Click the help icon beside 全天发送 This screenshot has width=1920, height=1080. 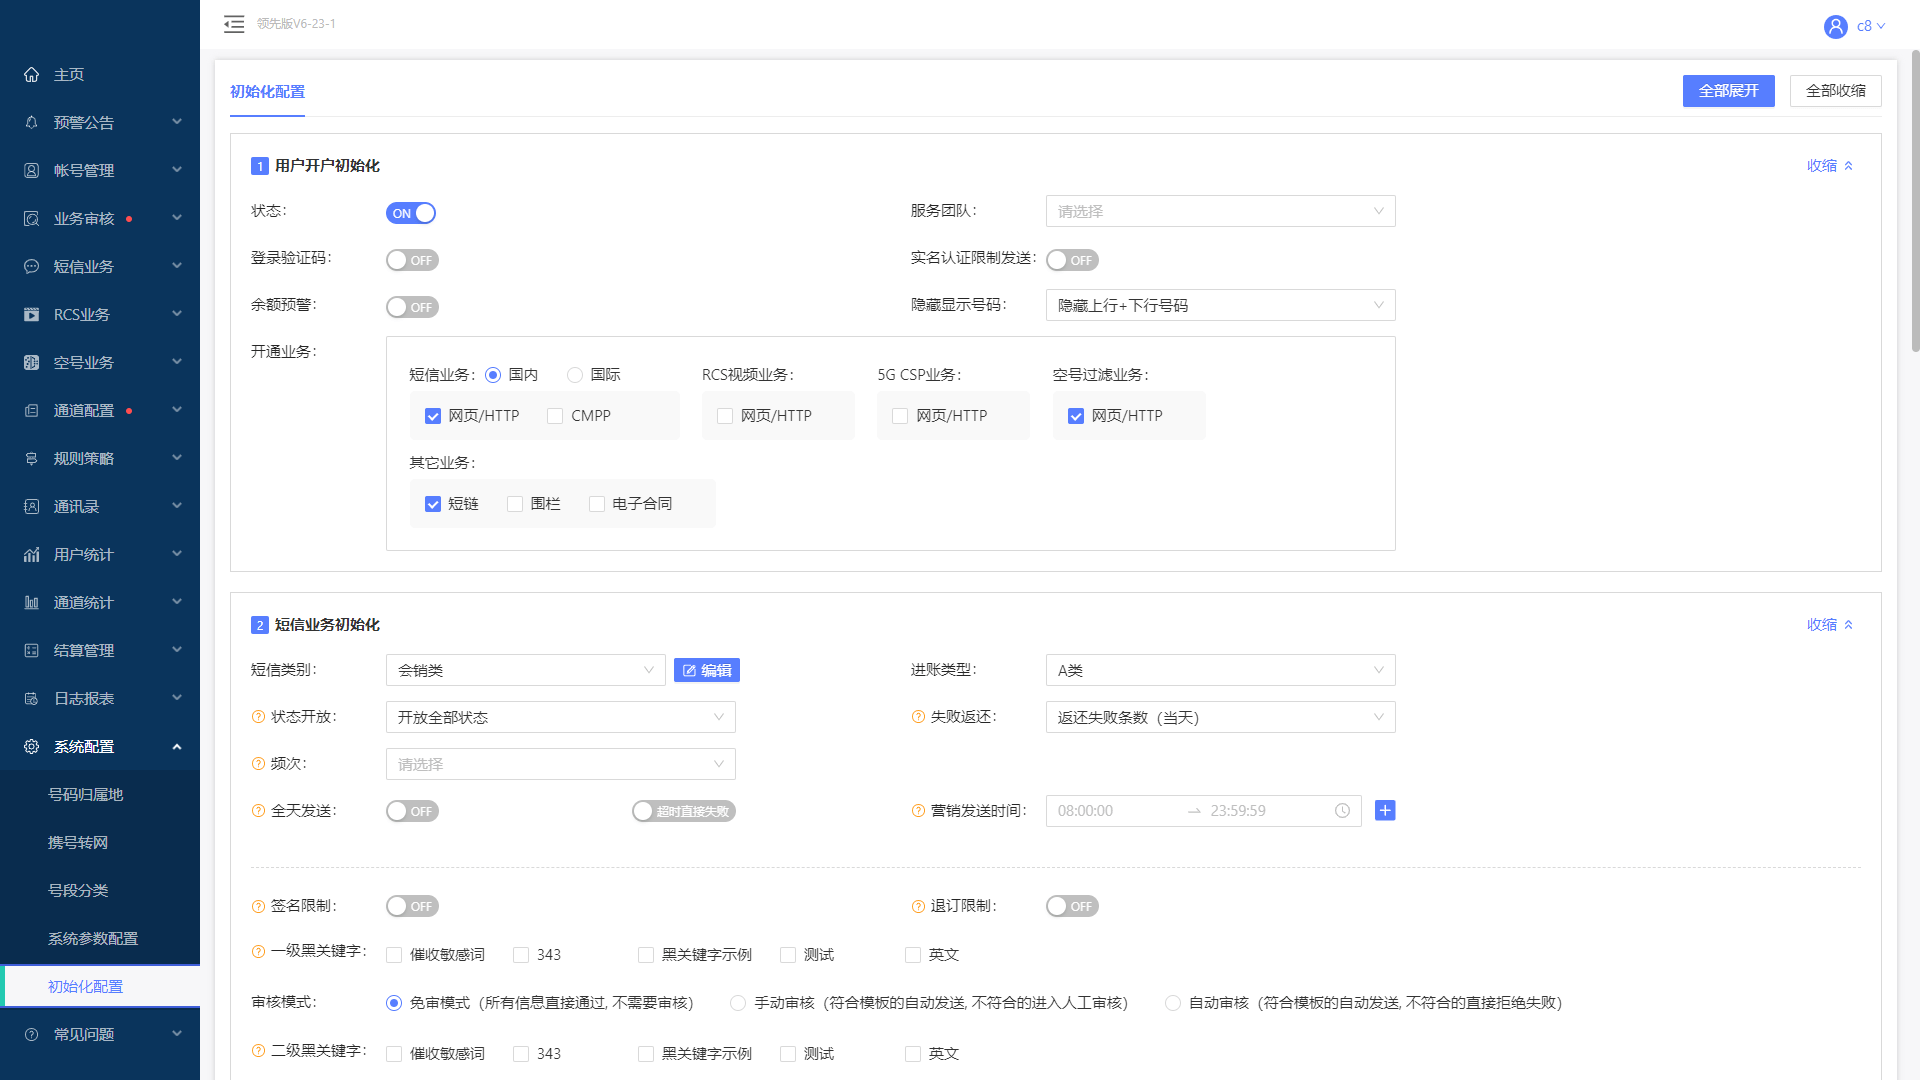coord(258,811)
